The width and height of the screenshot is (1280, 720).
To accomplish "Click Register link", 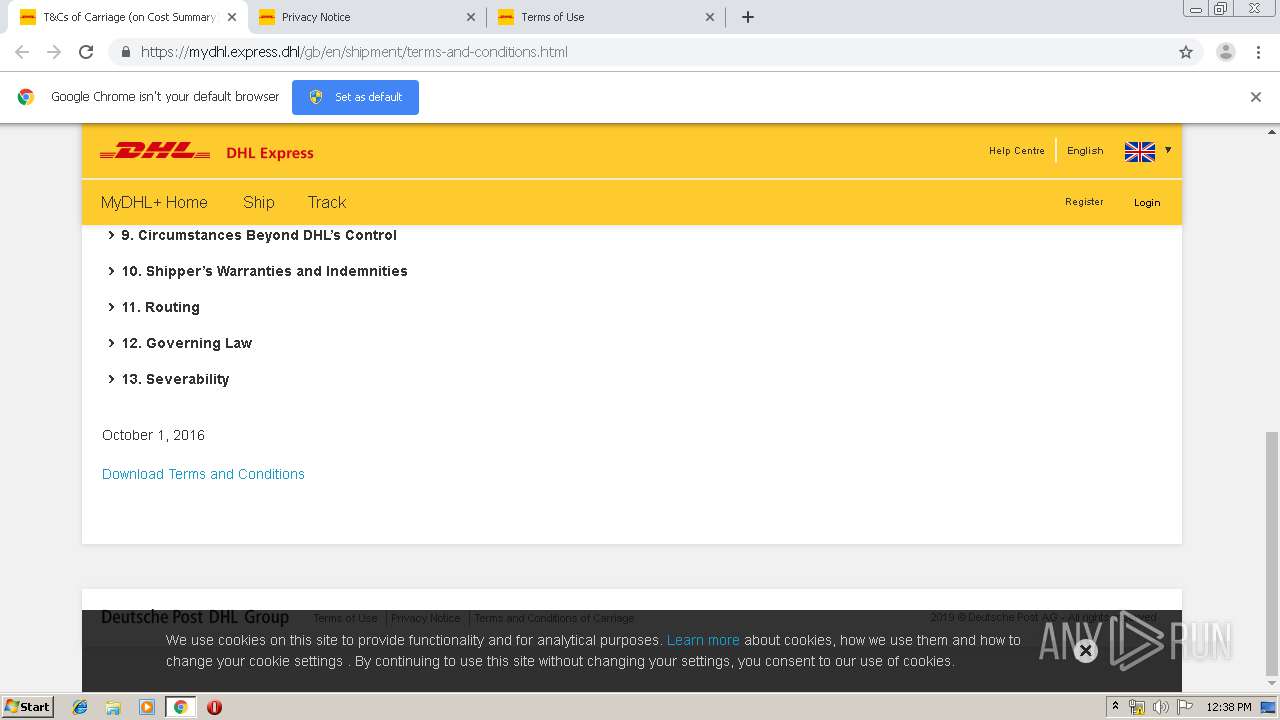I will click(1084, 202).
